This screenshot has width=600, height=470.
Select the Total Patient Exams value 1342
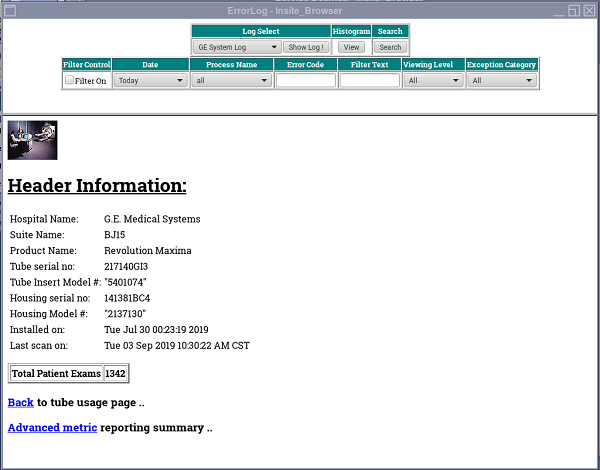(116, 373)
